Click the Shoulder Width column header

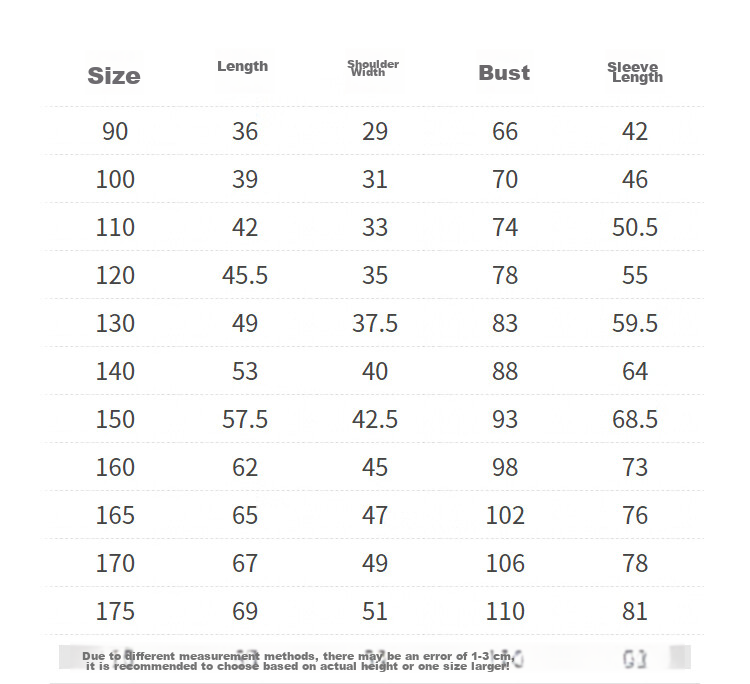(x=373, y=68)
